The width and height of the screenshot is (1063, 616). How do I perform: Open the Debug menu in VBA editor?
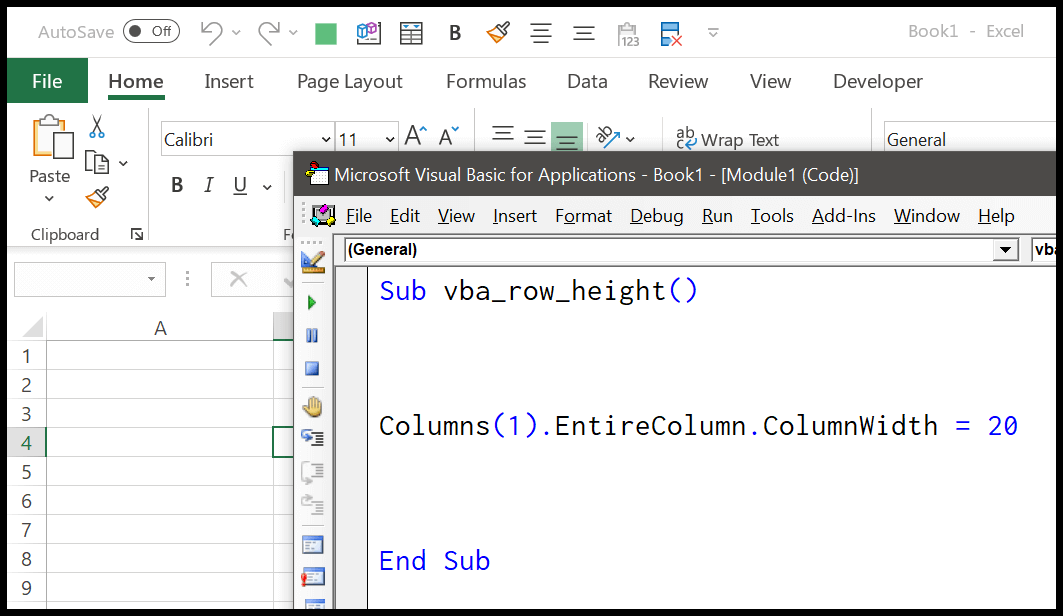coord(656,216)
